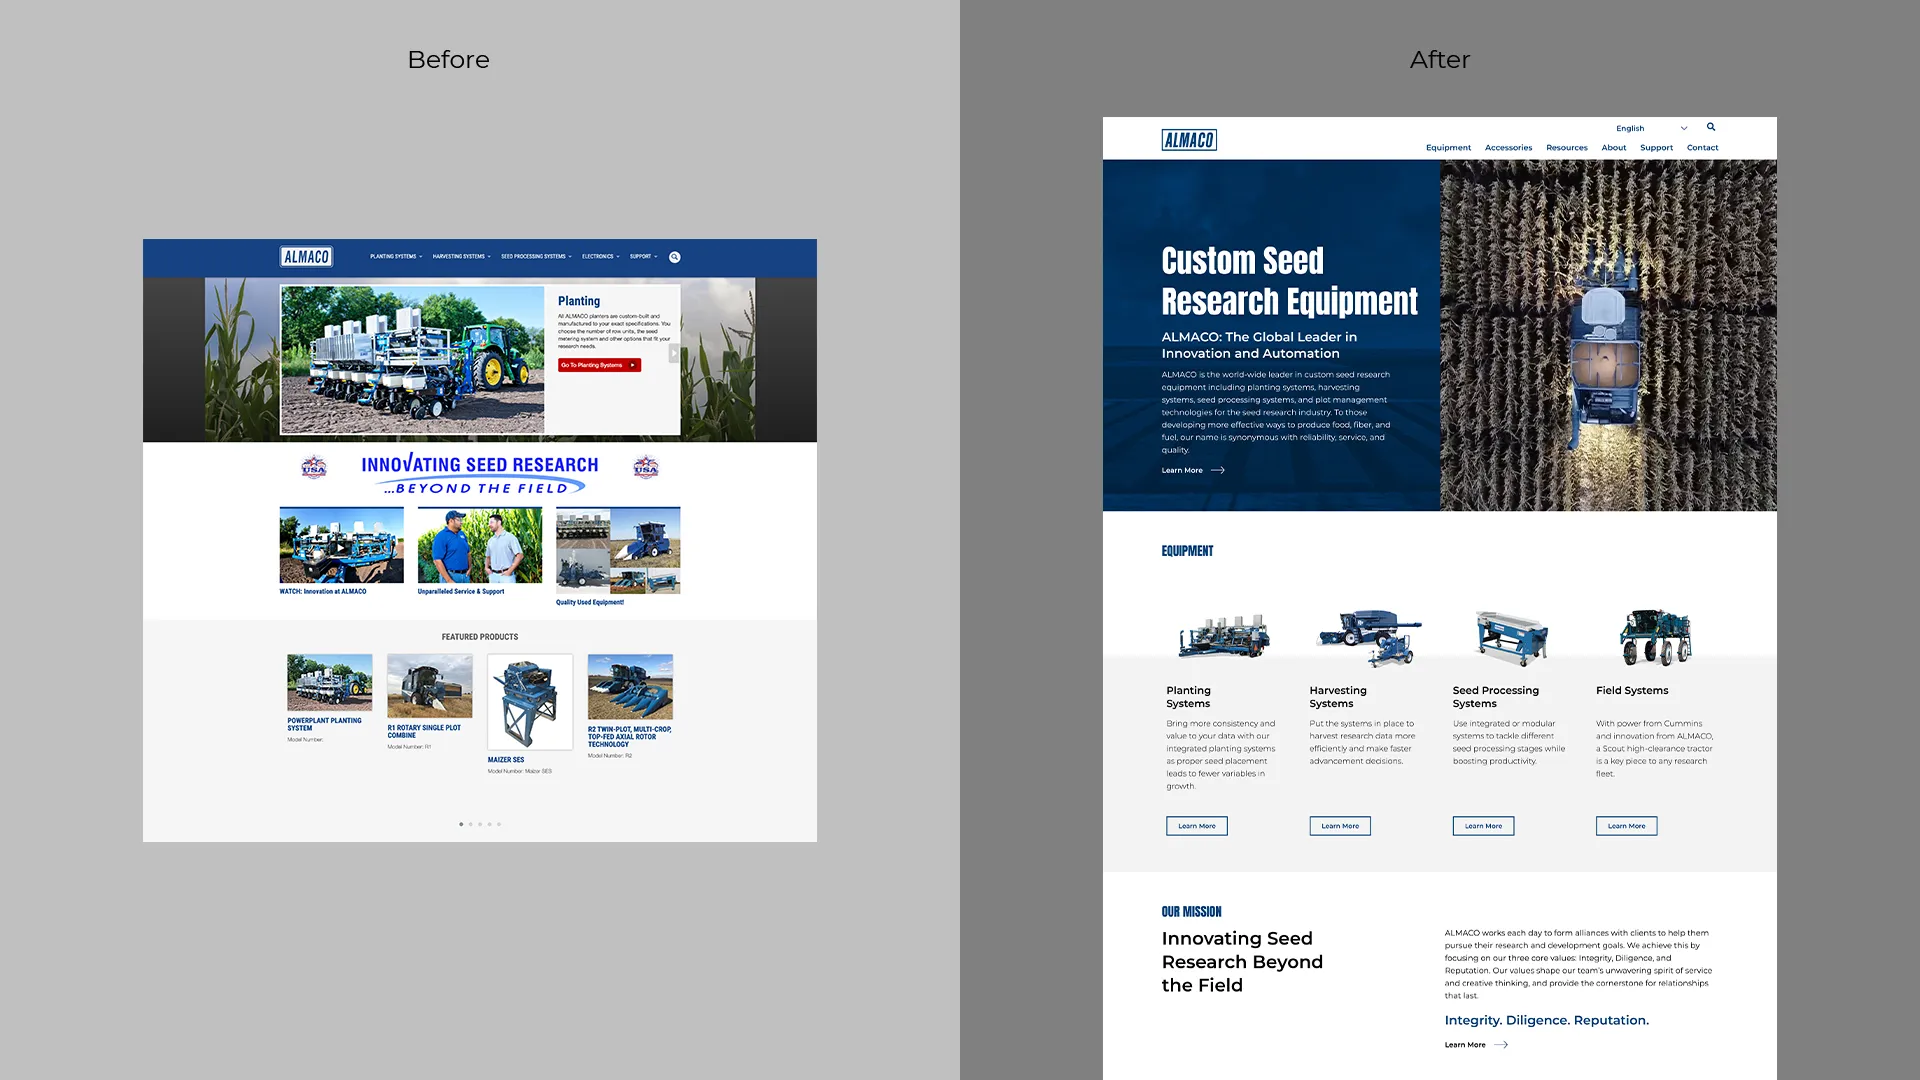Select the fifth featured products carousel dot
Image resolution: width=1920 pixels, height=1080 pixels.
tap(499, 824)
